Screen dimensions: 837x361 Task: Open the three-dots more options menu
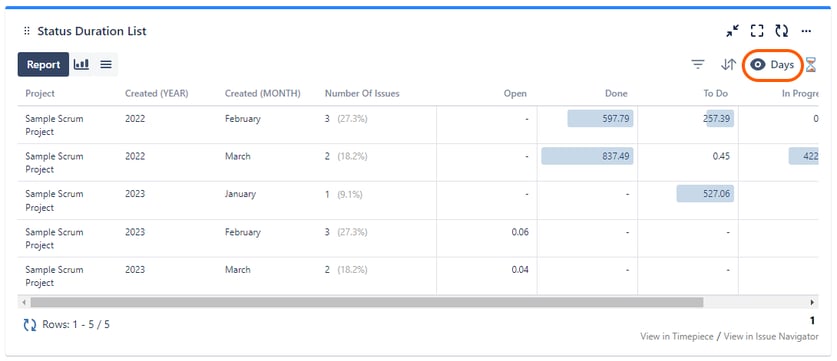click(x=807, y=31)
